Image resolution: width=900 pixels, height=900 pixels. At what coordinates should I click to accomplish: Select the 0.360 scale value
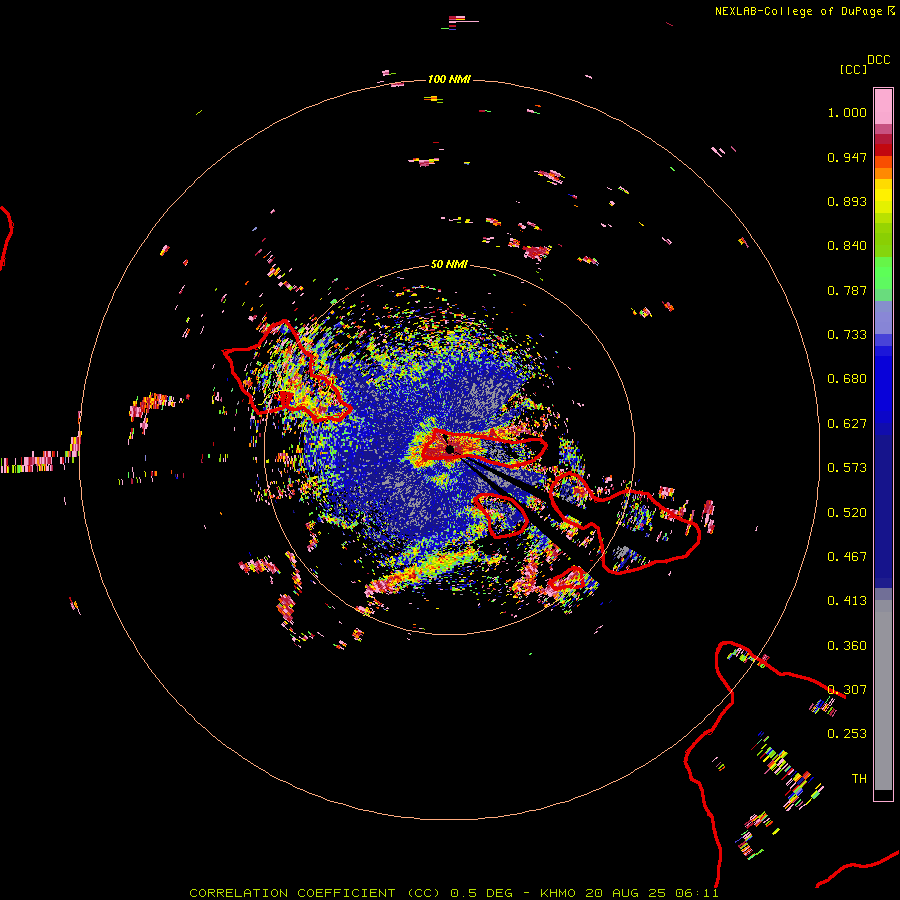pyautogui.click(x=847, y=646)
